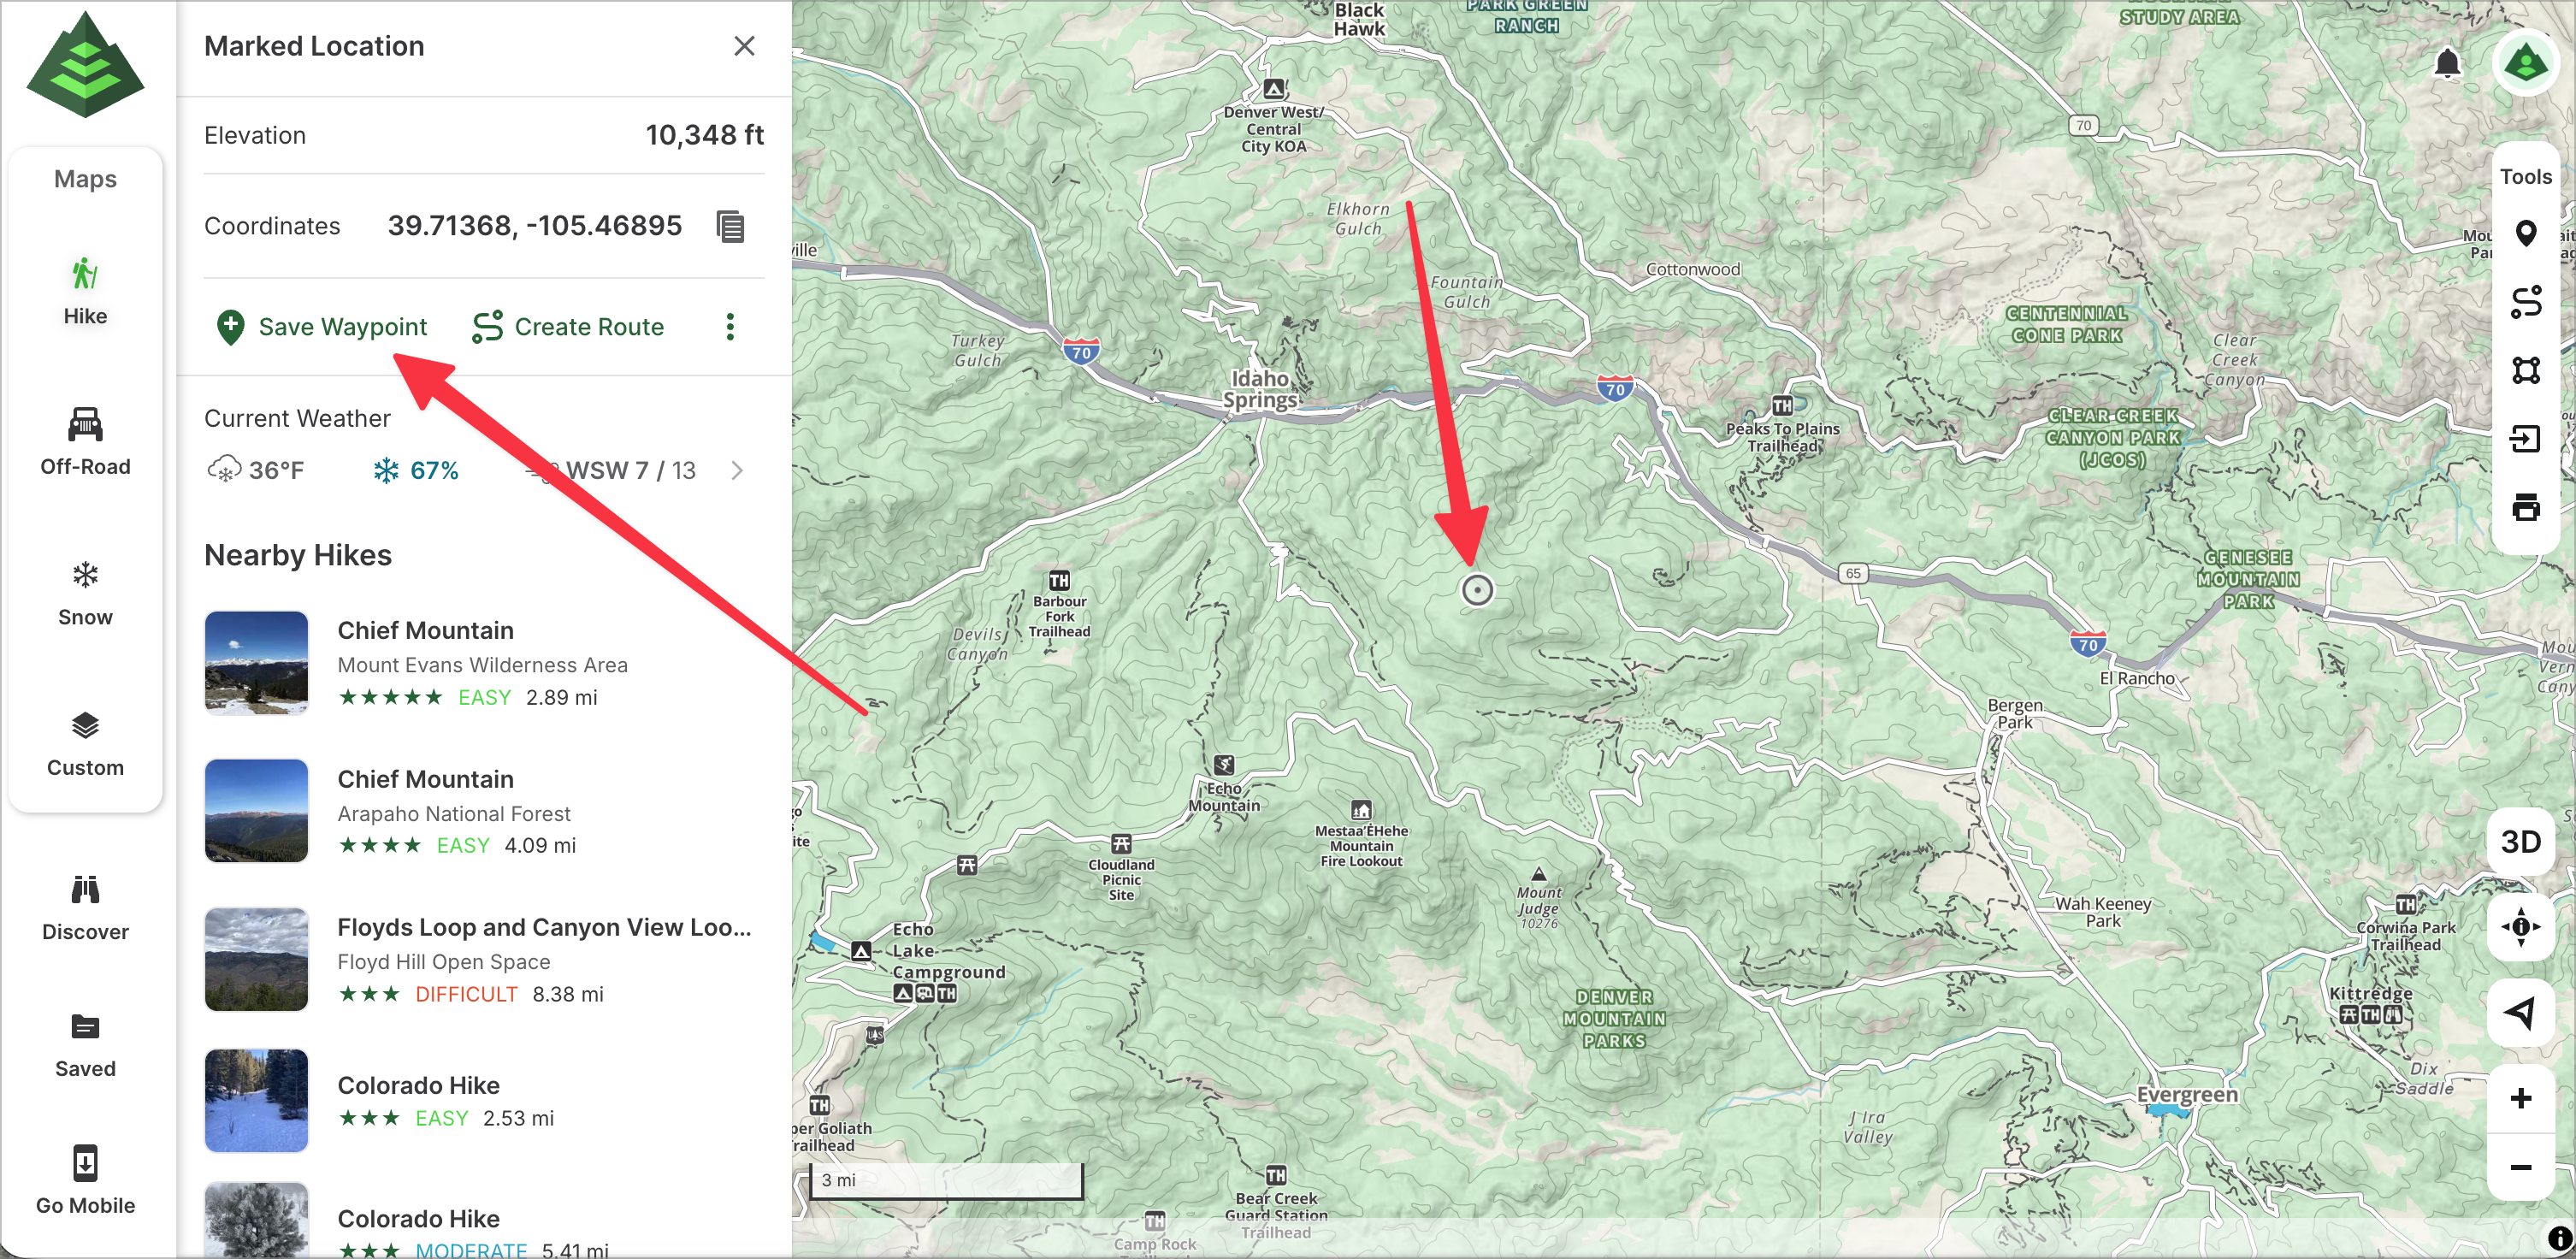Open the three-dot more options menu

(x=730, y=327)
